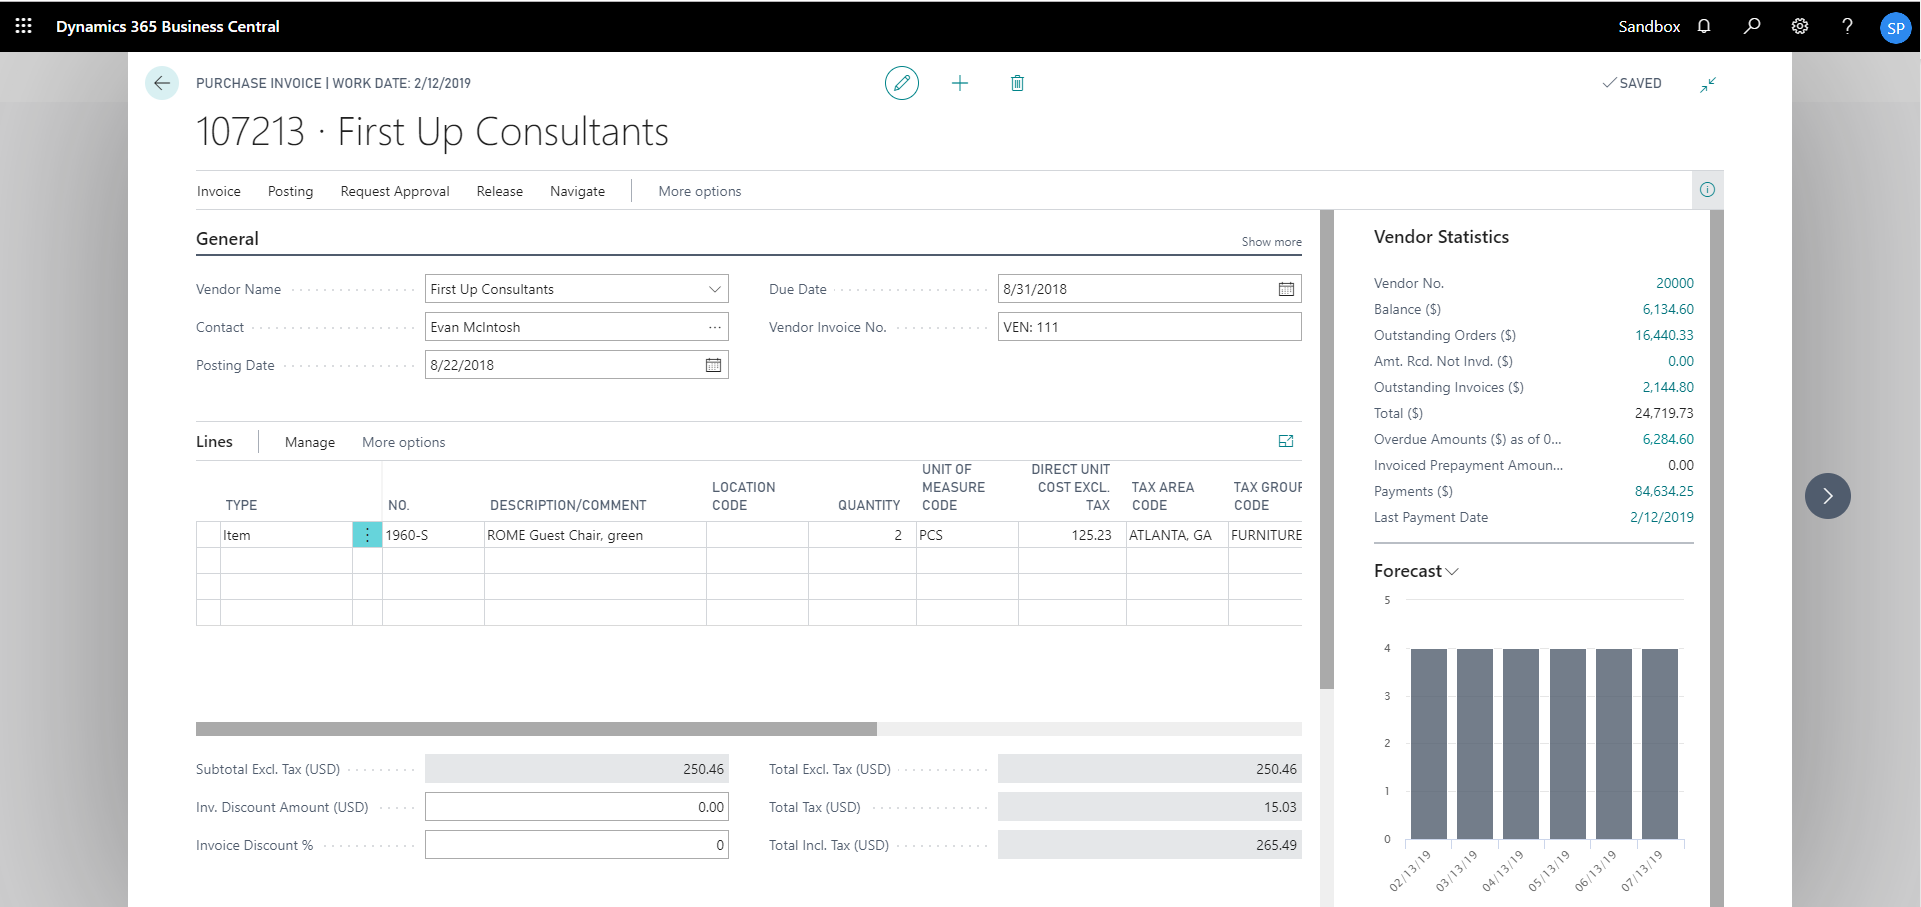Collapse the page with the shrink arrows icon

(x=1707, y=85)
